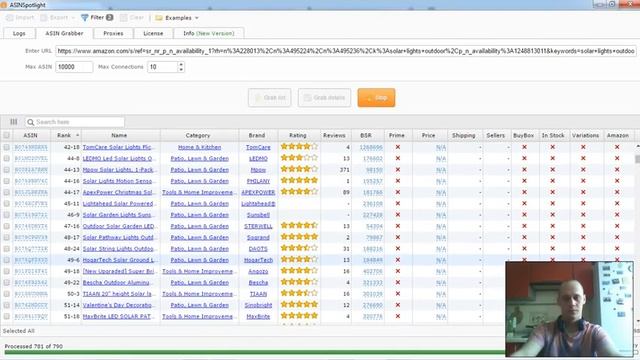Toggle the Rank column sort arrow

[x=78, y=135]
